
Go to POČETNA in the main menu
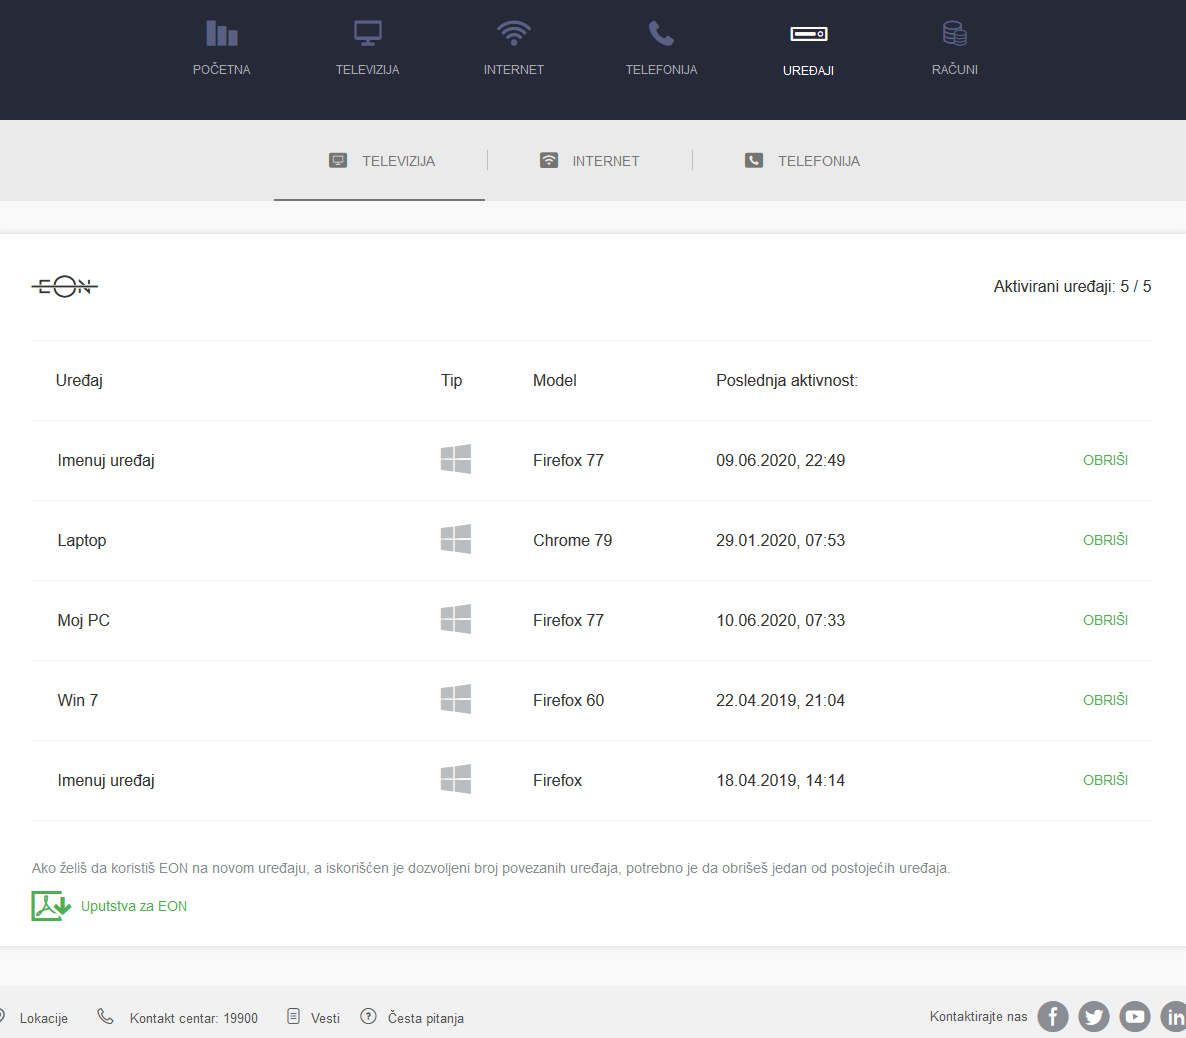(x=222, y=70)
